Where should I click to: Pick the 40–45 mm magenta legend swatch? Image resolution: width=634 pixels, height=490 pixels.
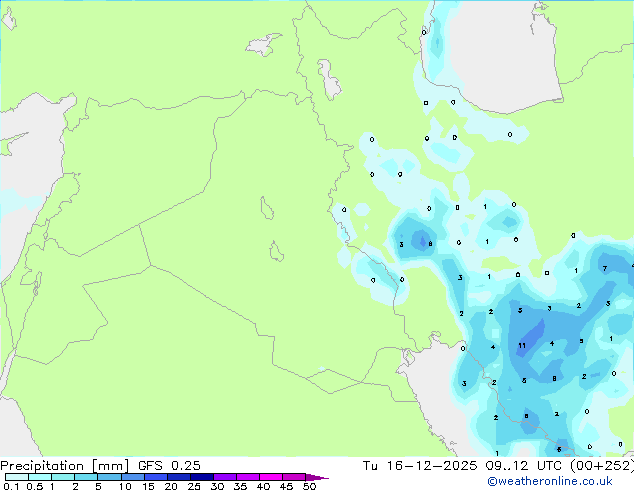(x=271, y=477)
